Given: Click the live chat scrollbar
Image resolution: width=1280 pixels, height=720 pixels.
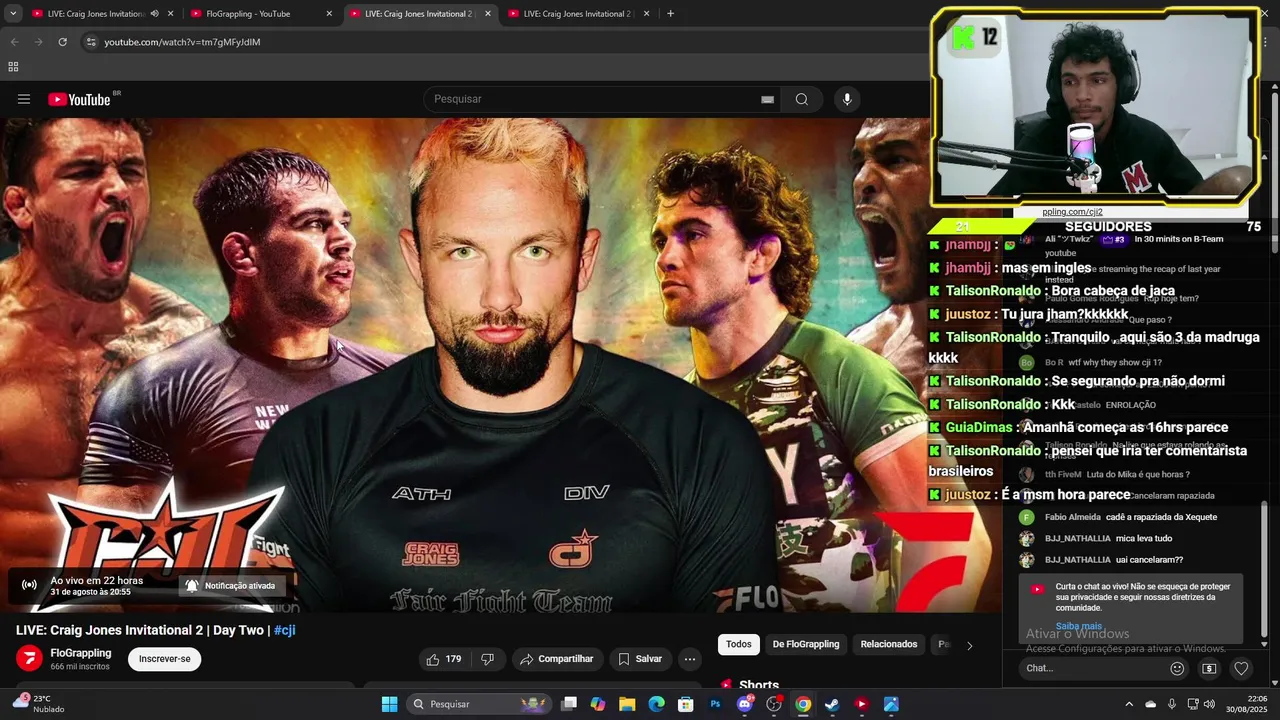Looking at the screenshot, I should [1265, 568].
